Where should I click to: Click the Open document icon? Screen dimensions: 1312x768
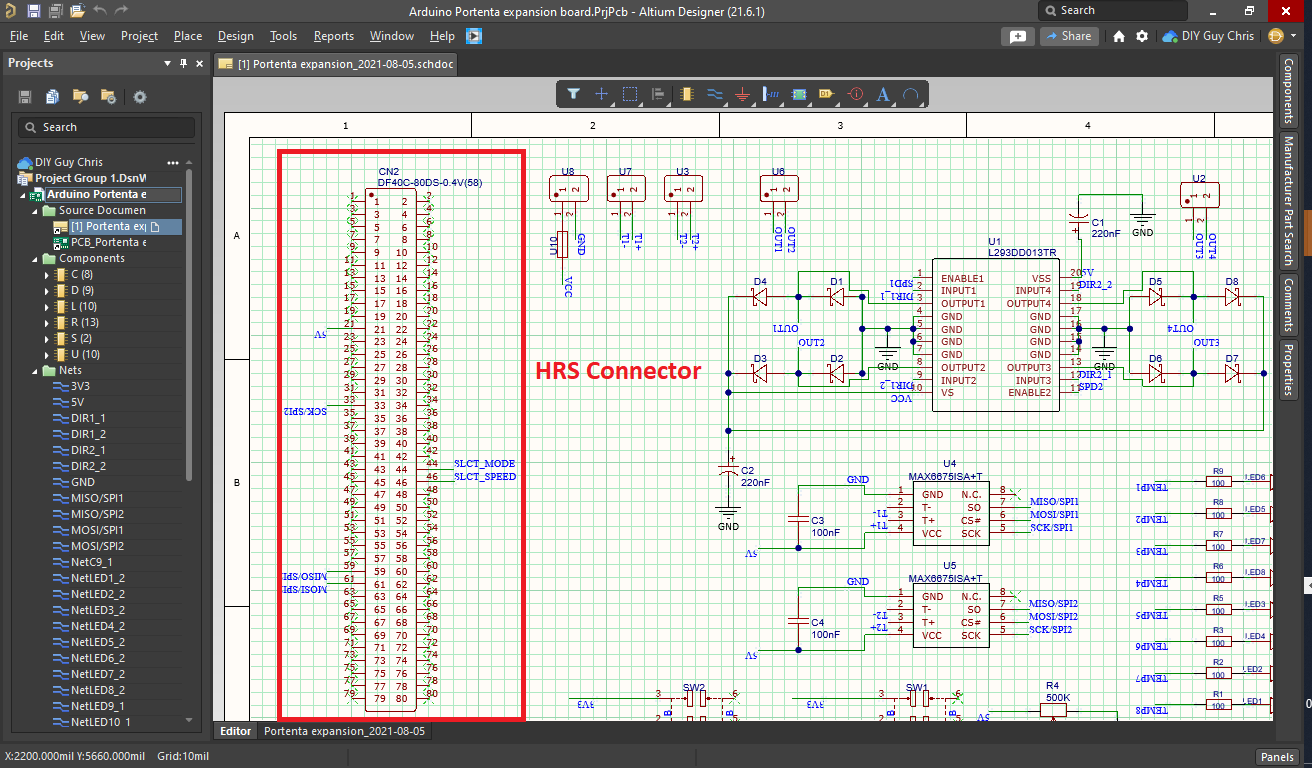pos(77,10)
